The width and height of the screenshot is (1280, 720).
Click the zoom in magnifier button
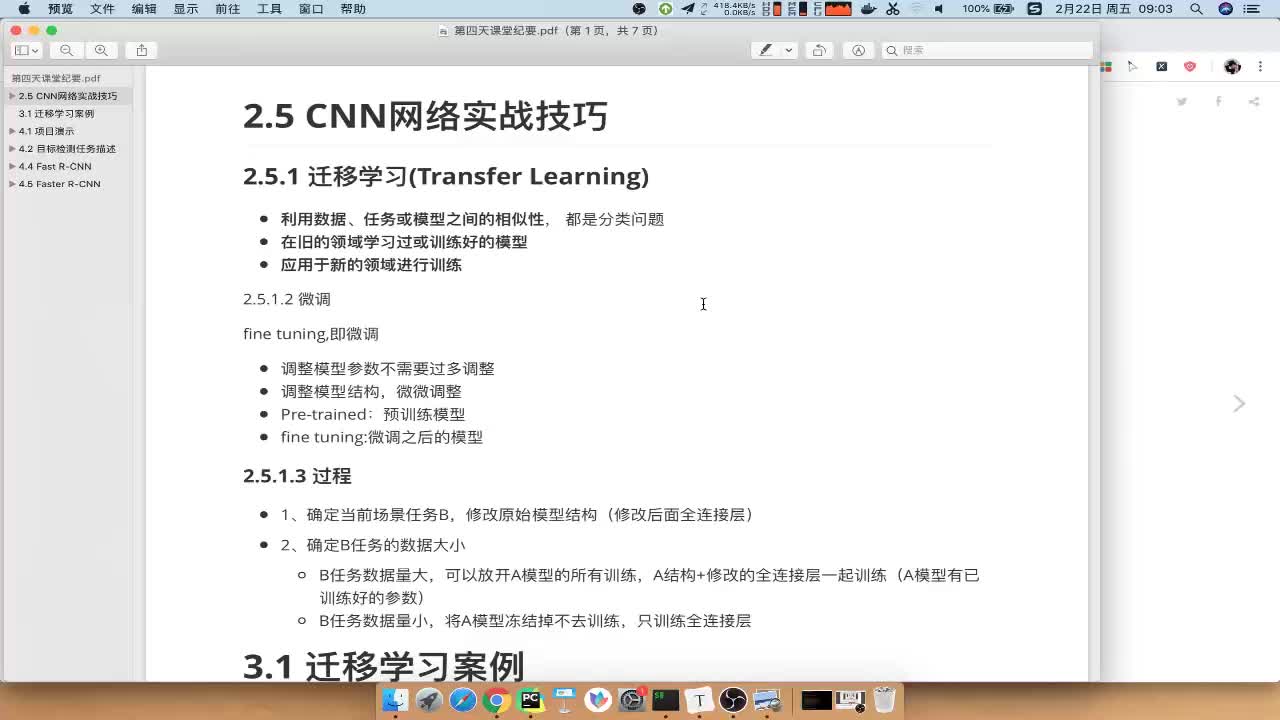tap(101, 50)
